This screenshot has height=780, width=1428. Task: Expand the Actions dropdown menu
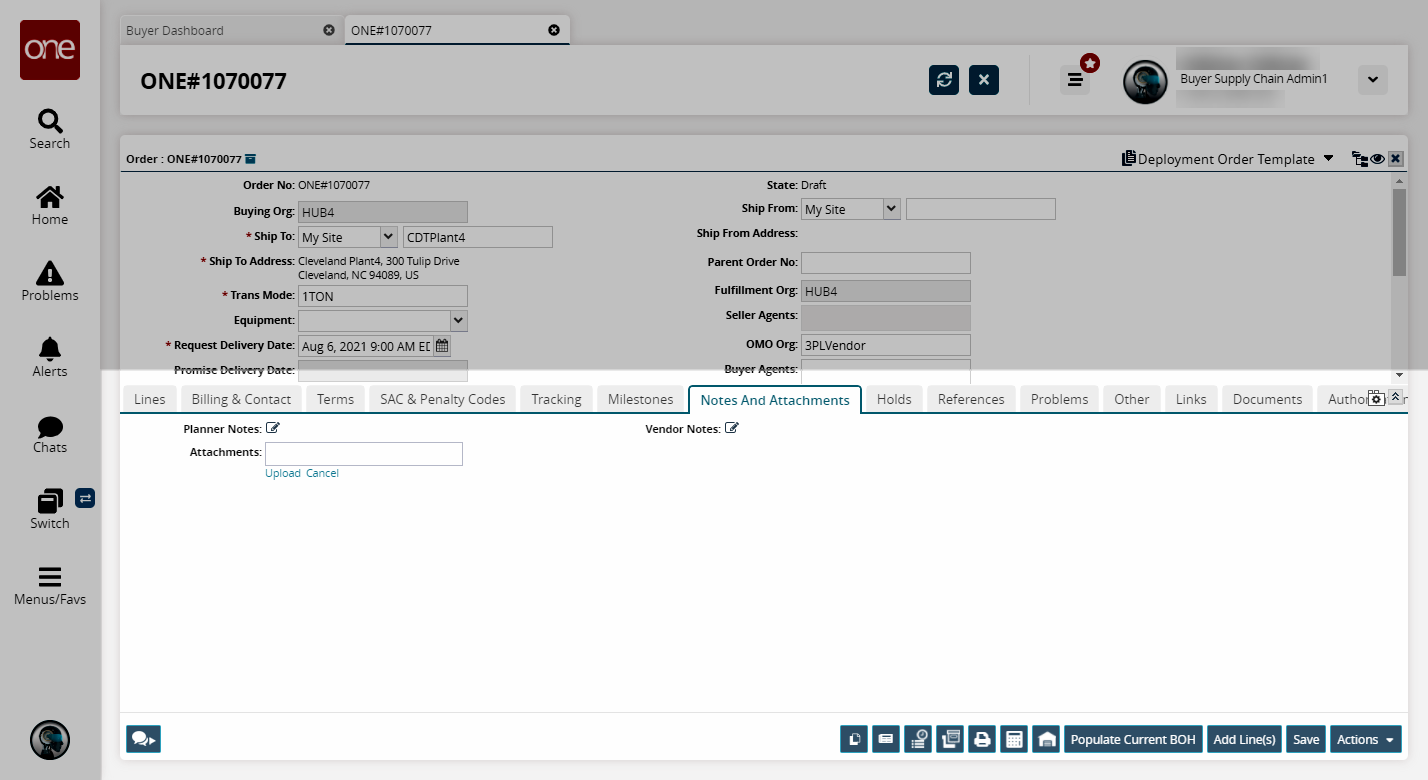(1365, 739)
